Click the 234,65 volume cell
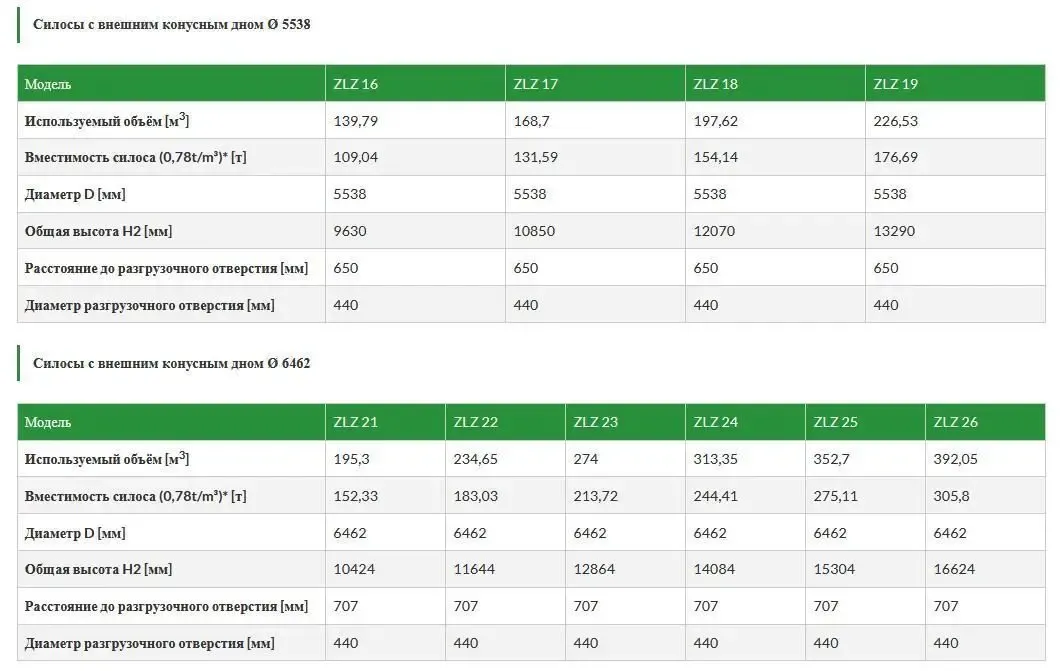The height and width of the screenshot is (671, 1061). [x=476, y=459]
